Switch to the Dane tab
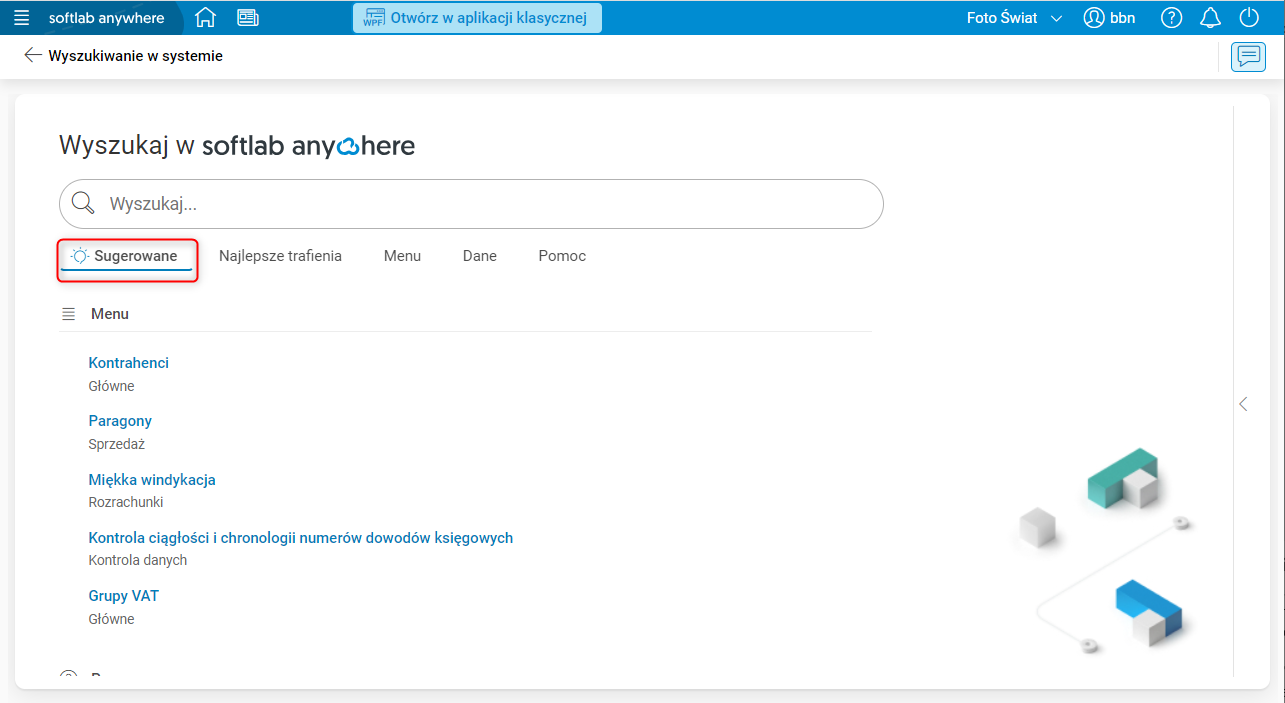Viewport: 1285px width, 703px height. [480, 256]
